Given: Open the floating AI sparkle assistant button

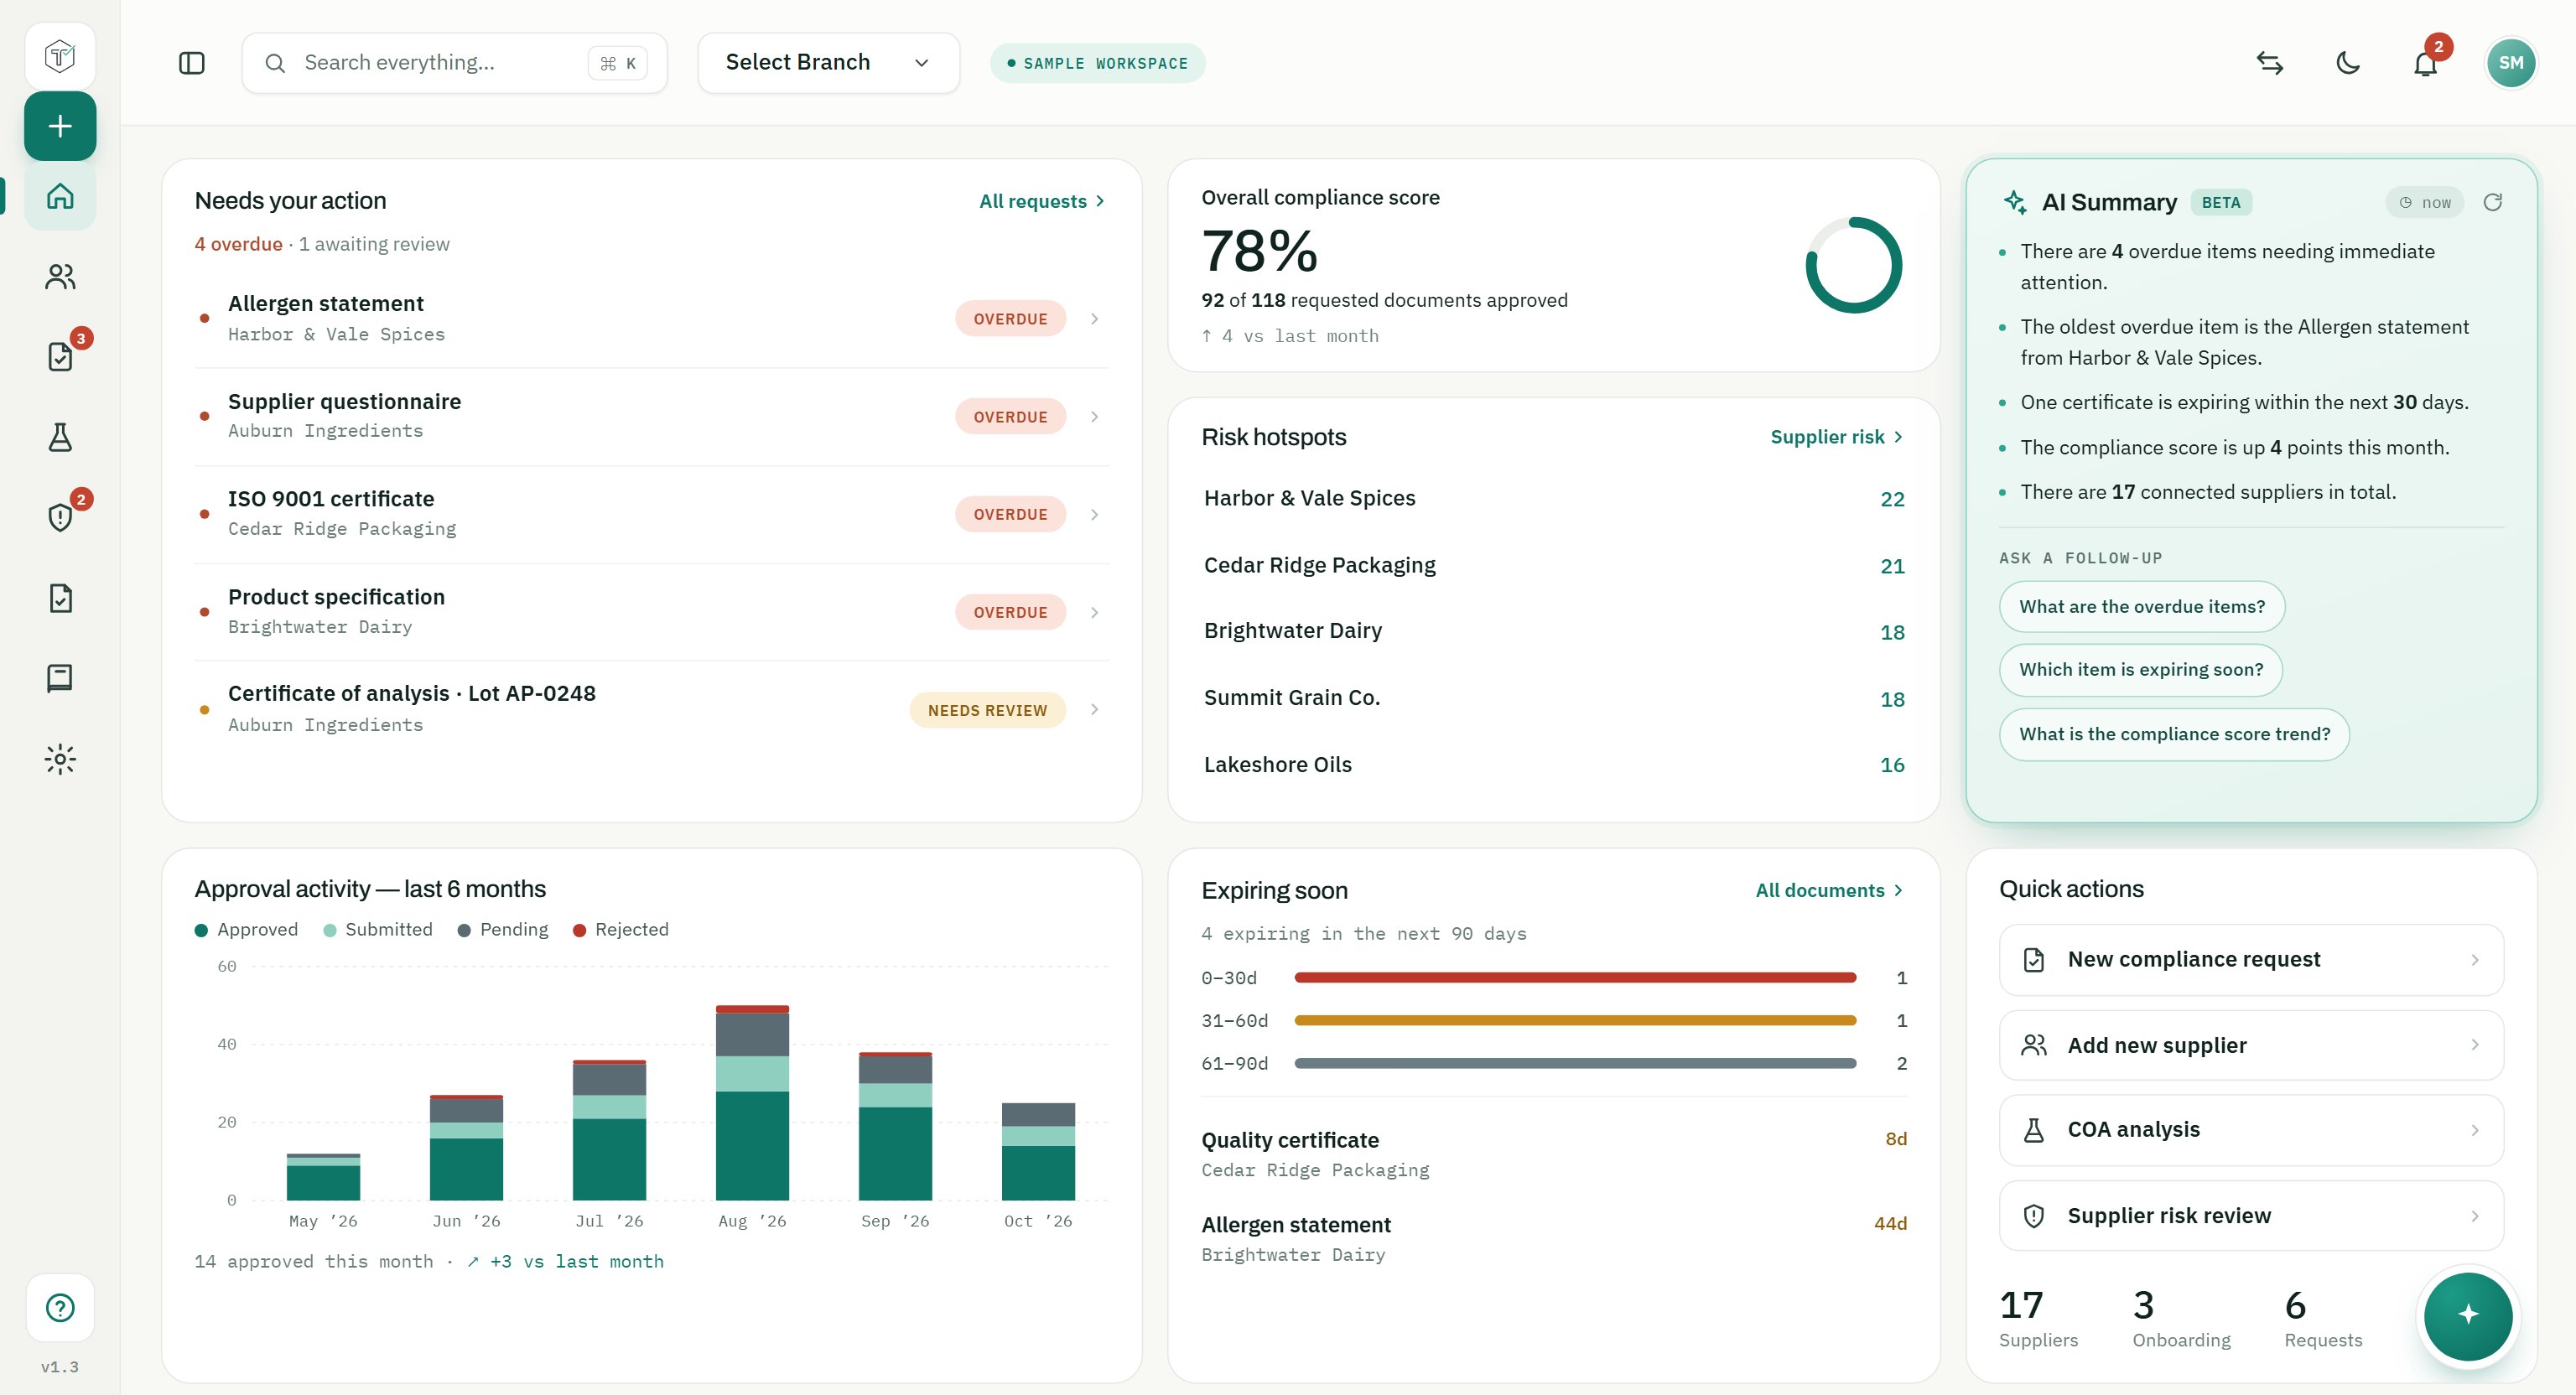Looking at the screenshot, I should [2468, 1316].
